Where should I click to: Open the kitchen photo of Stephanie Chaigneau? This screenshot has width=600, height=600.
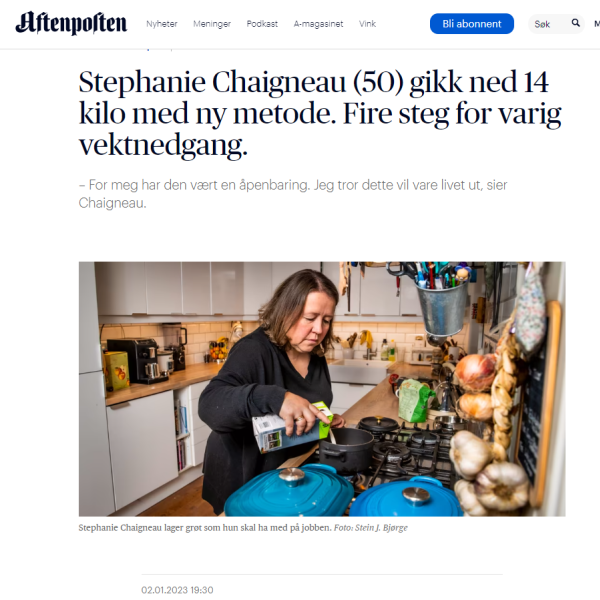[x=322, y=389]
